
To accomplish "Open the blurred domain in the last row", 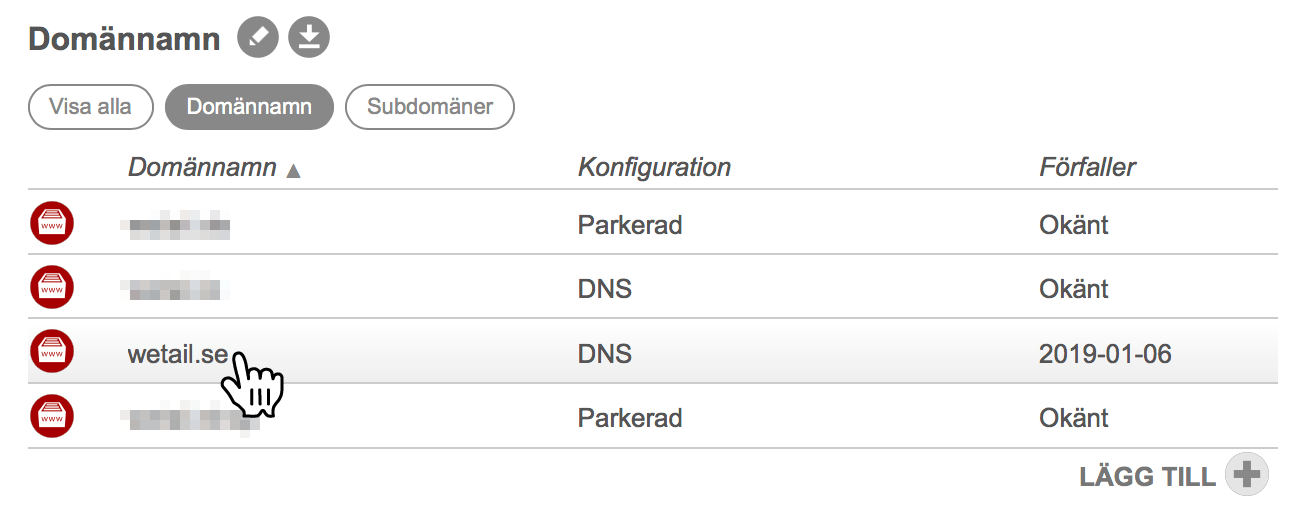I will (x=190, y=418).
